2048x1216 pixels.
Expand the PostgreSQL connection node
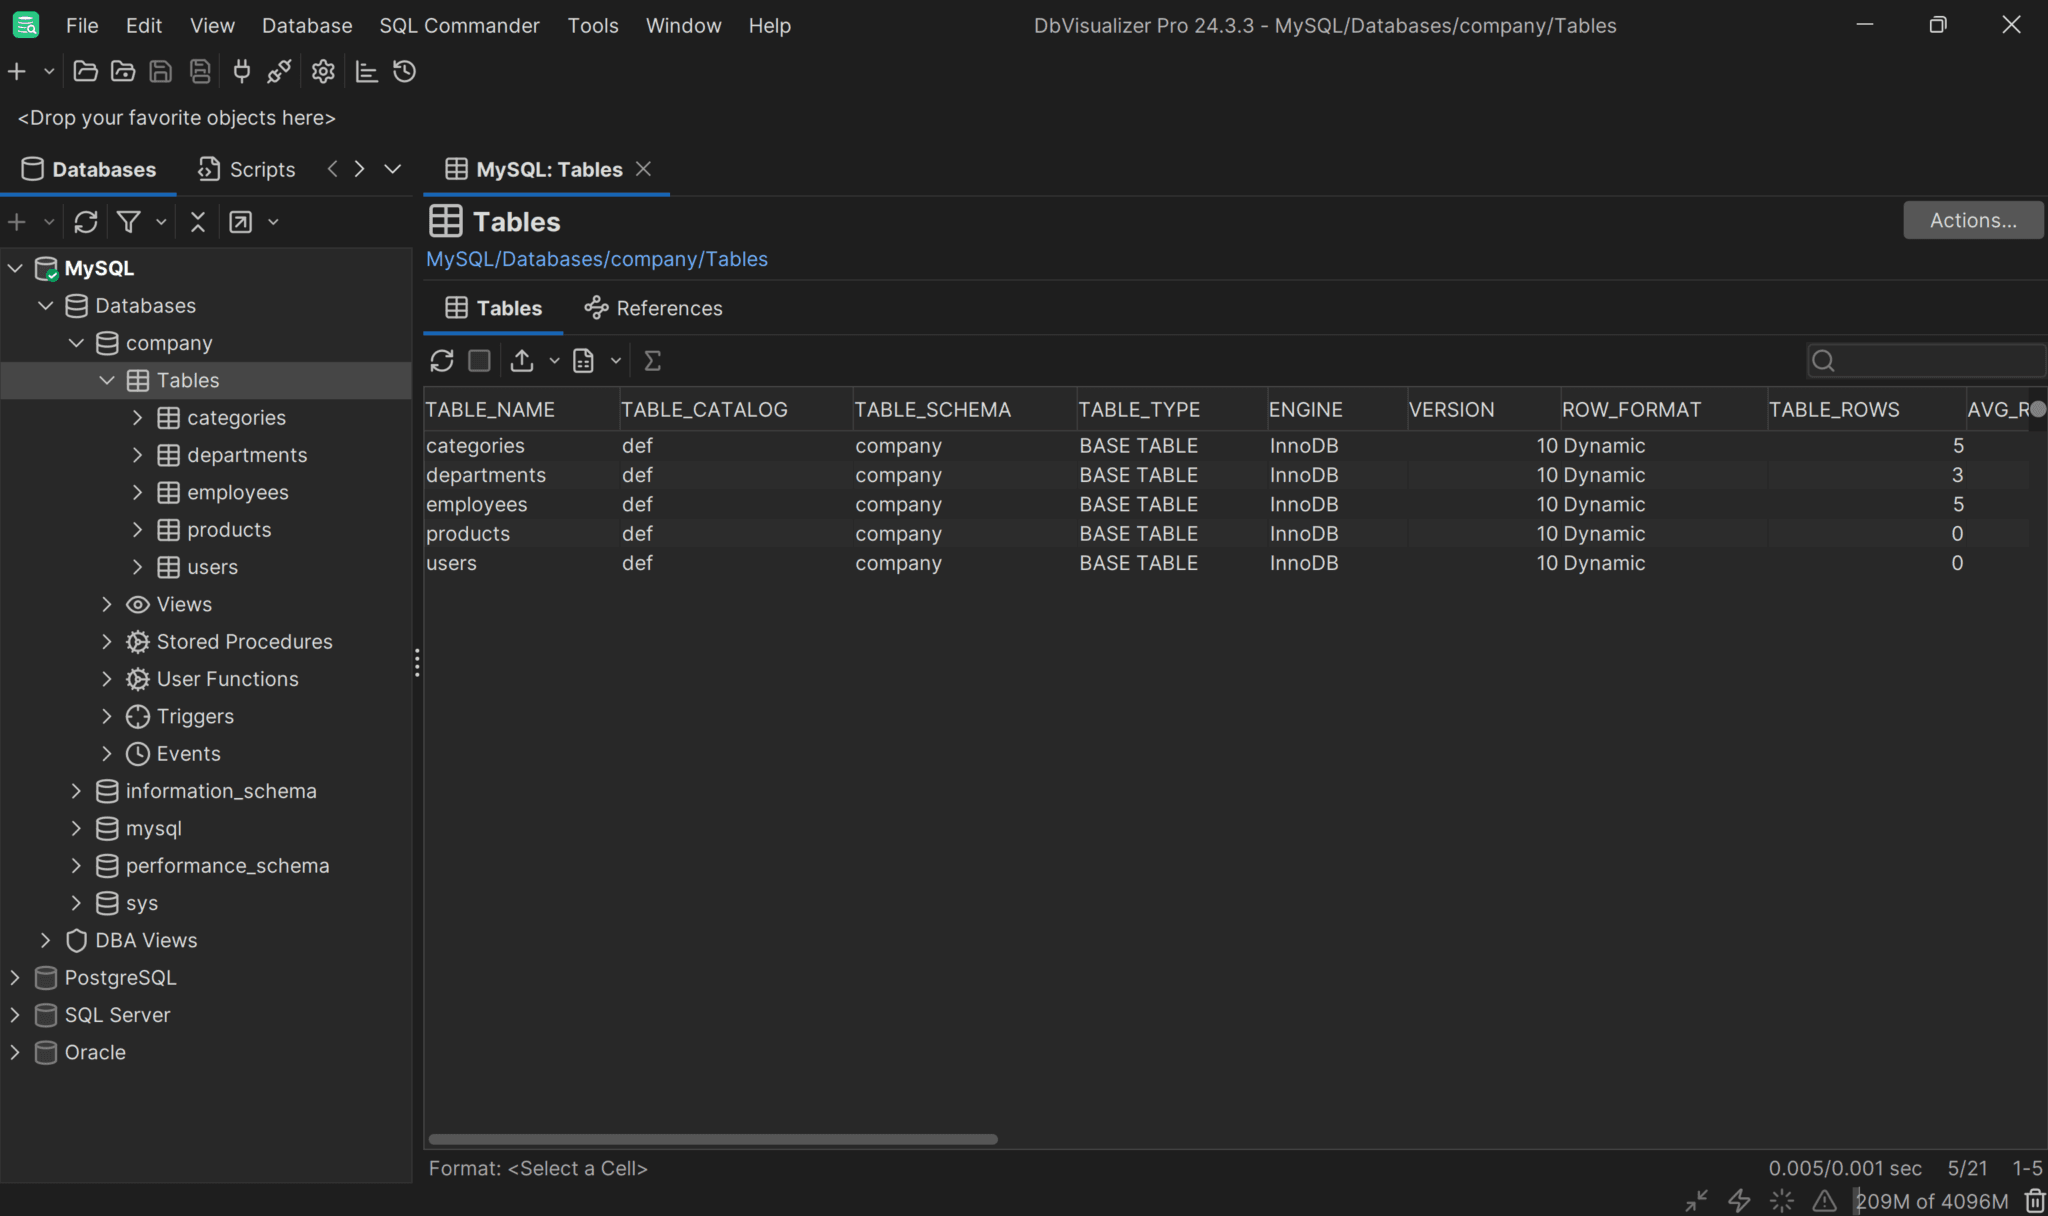point(15,977)
